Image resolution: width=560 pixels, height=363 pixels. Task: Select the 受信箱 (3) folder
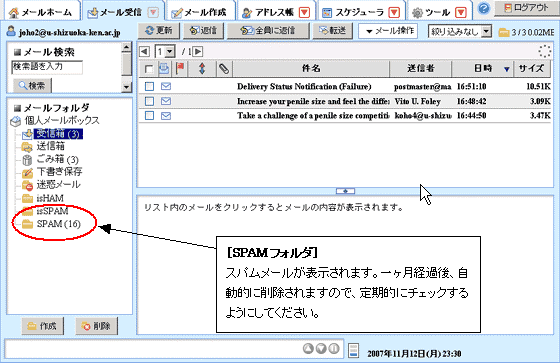58,134
